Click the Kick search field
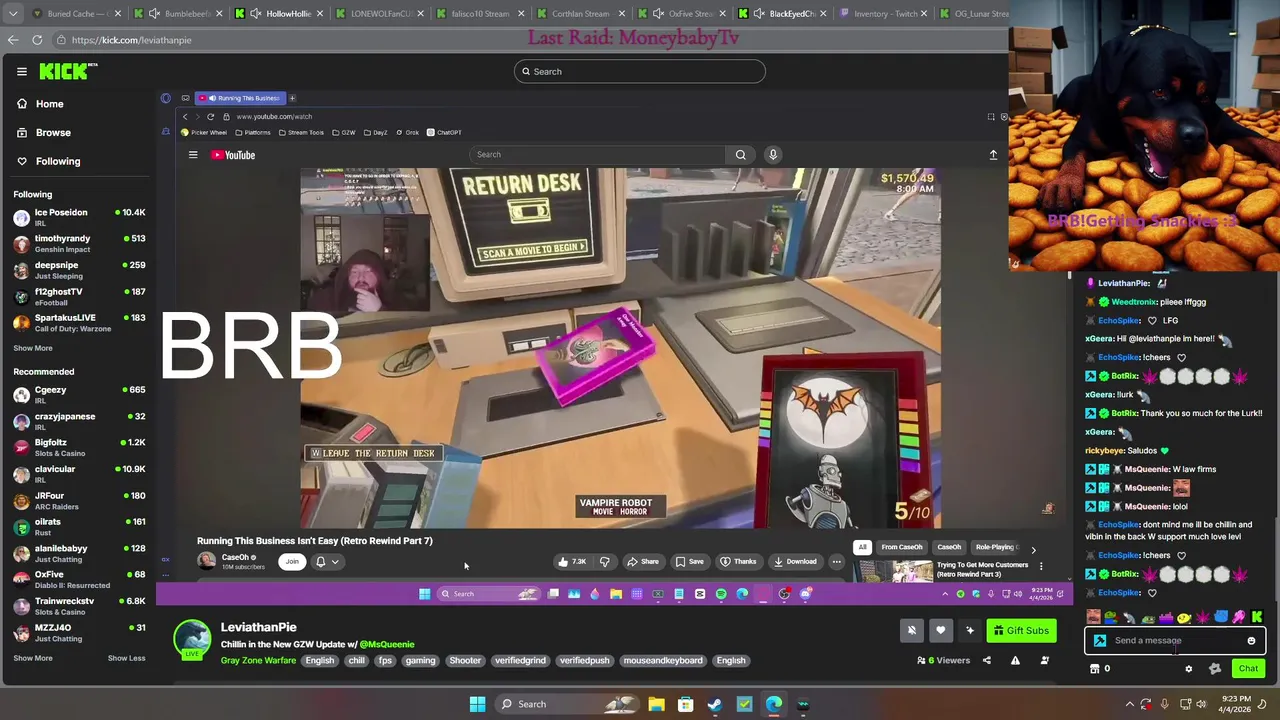1280x720 pixels. [x=640, y=71]
